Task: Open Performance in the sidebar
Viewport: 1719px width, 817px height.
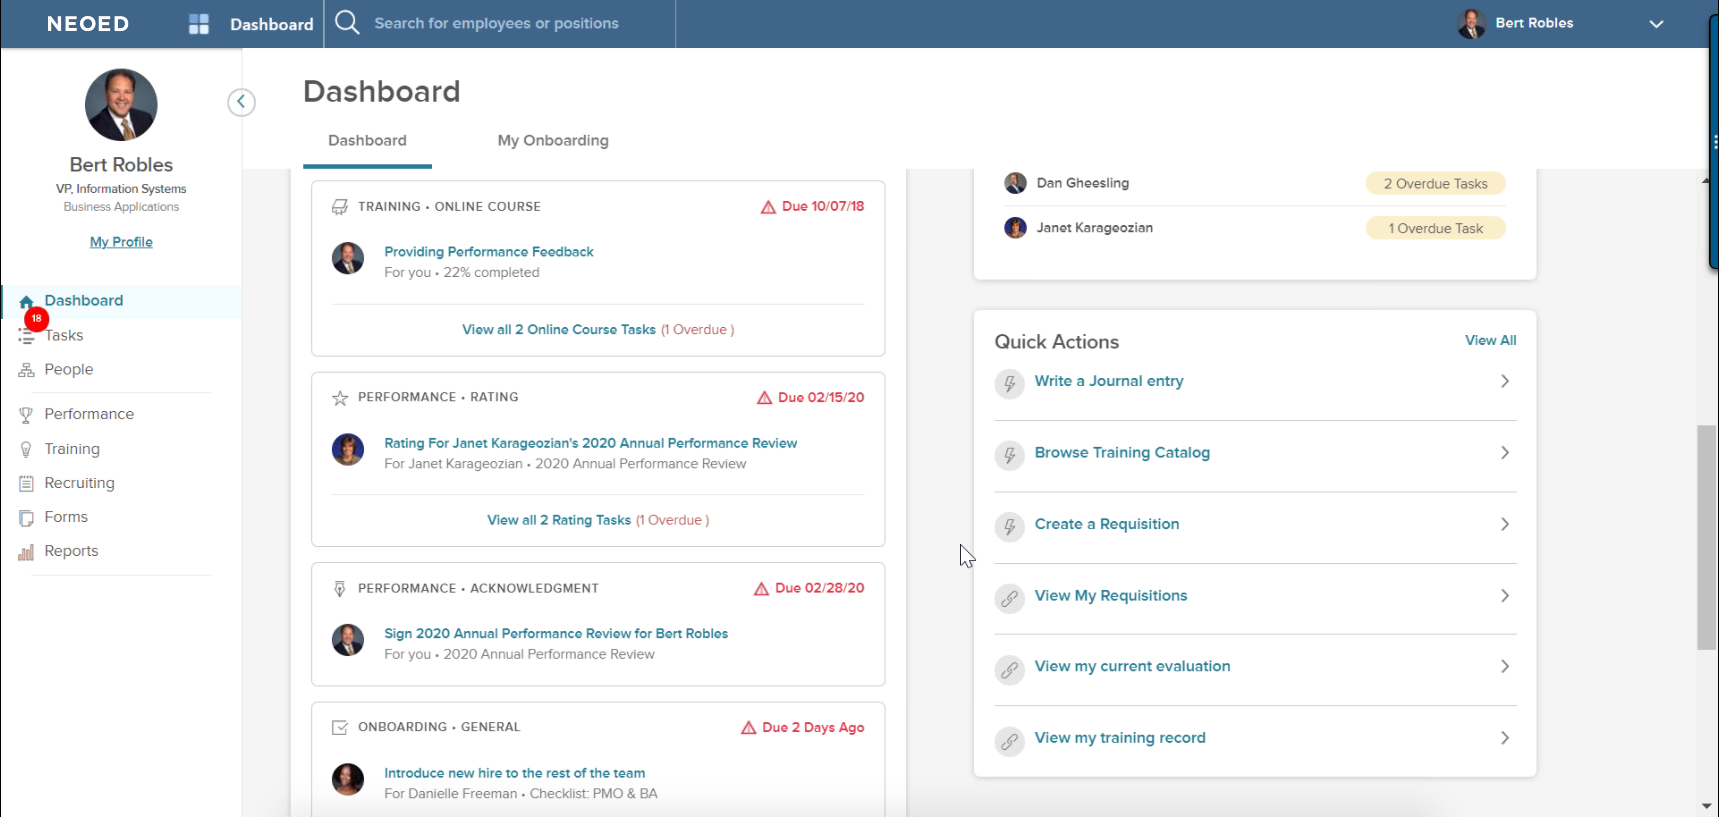Action: (89, 414)
